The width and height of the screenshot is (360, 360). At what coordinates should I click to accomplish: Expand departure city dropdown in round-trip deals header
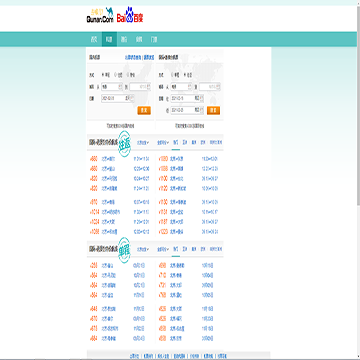click(143, 143)
